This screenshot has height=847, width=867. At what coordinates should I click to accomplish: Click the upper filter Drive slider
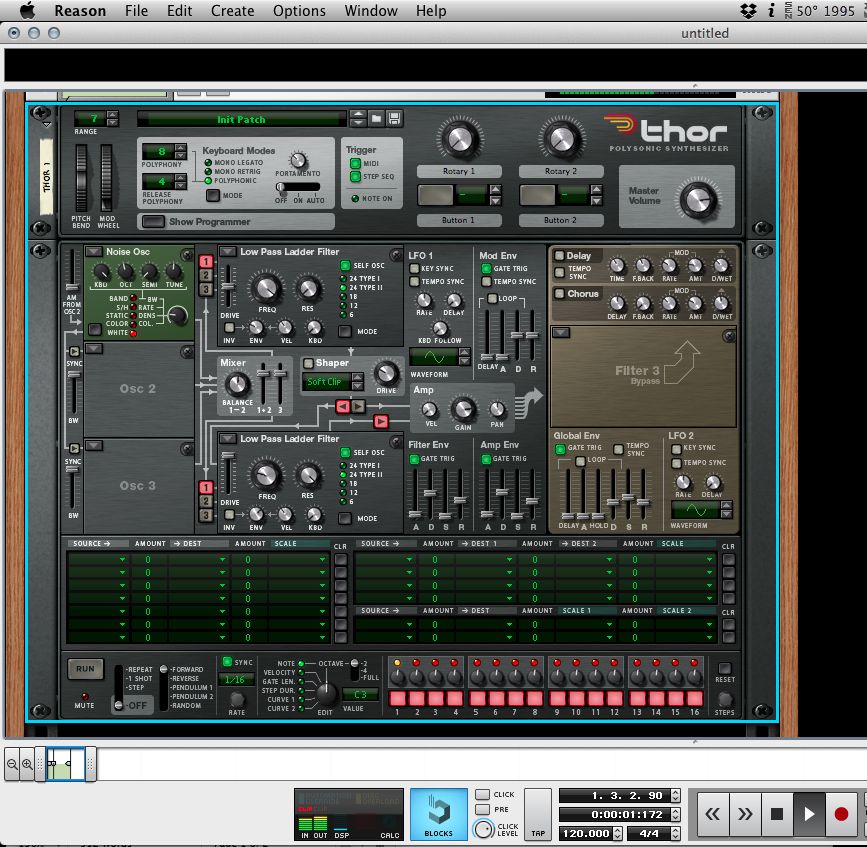[x=227, y=286]
